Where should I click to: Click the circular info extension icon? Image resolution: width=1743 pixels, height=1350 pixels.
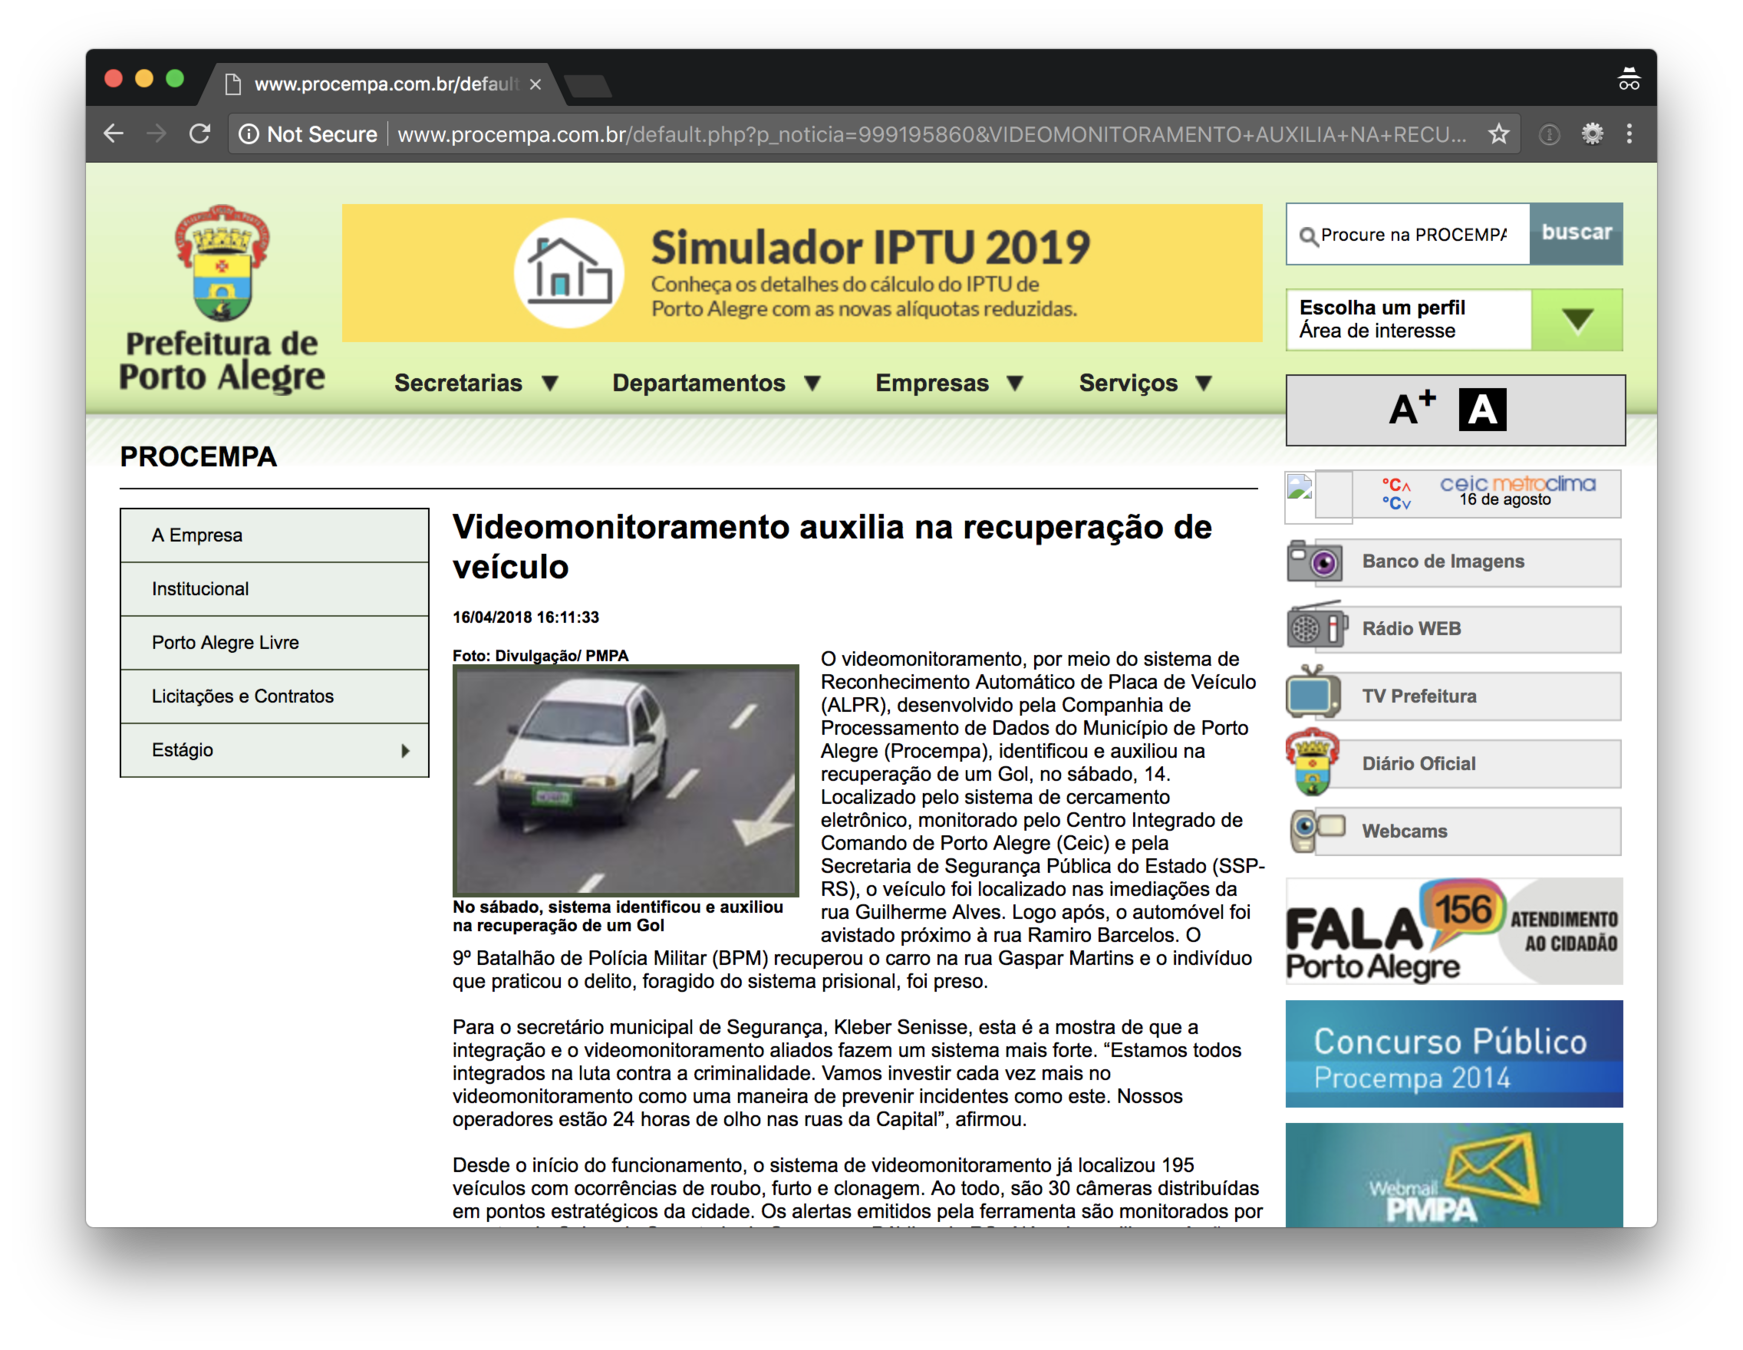point(1549,134)
